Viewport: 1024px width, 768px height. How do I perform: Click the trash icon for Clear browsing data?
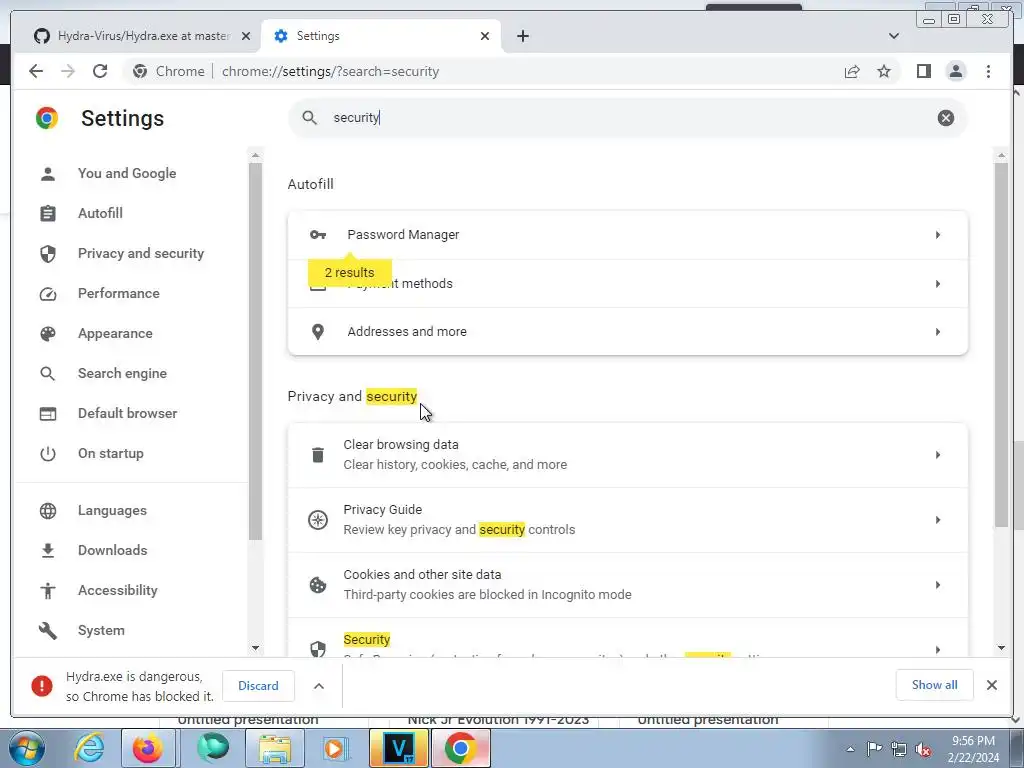click(318, 455)
